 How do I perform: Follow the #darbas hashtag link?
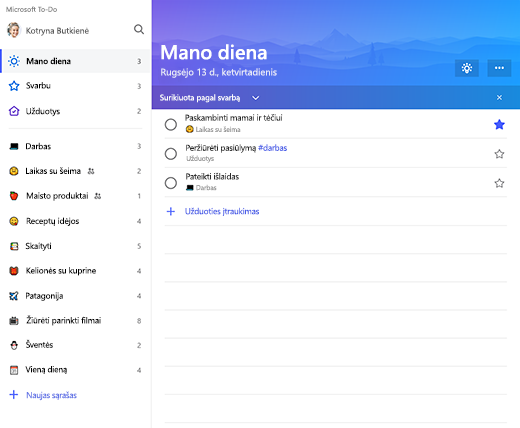[272, 148]
